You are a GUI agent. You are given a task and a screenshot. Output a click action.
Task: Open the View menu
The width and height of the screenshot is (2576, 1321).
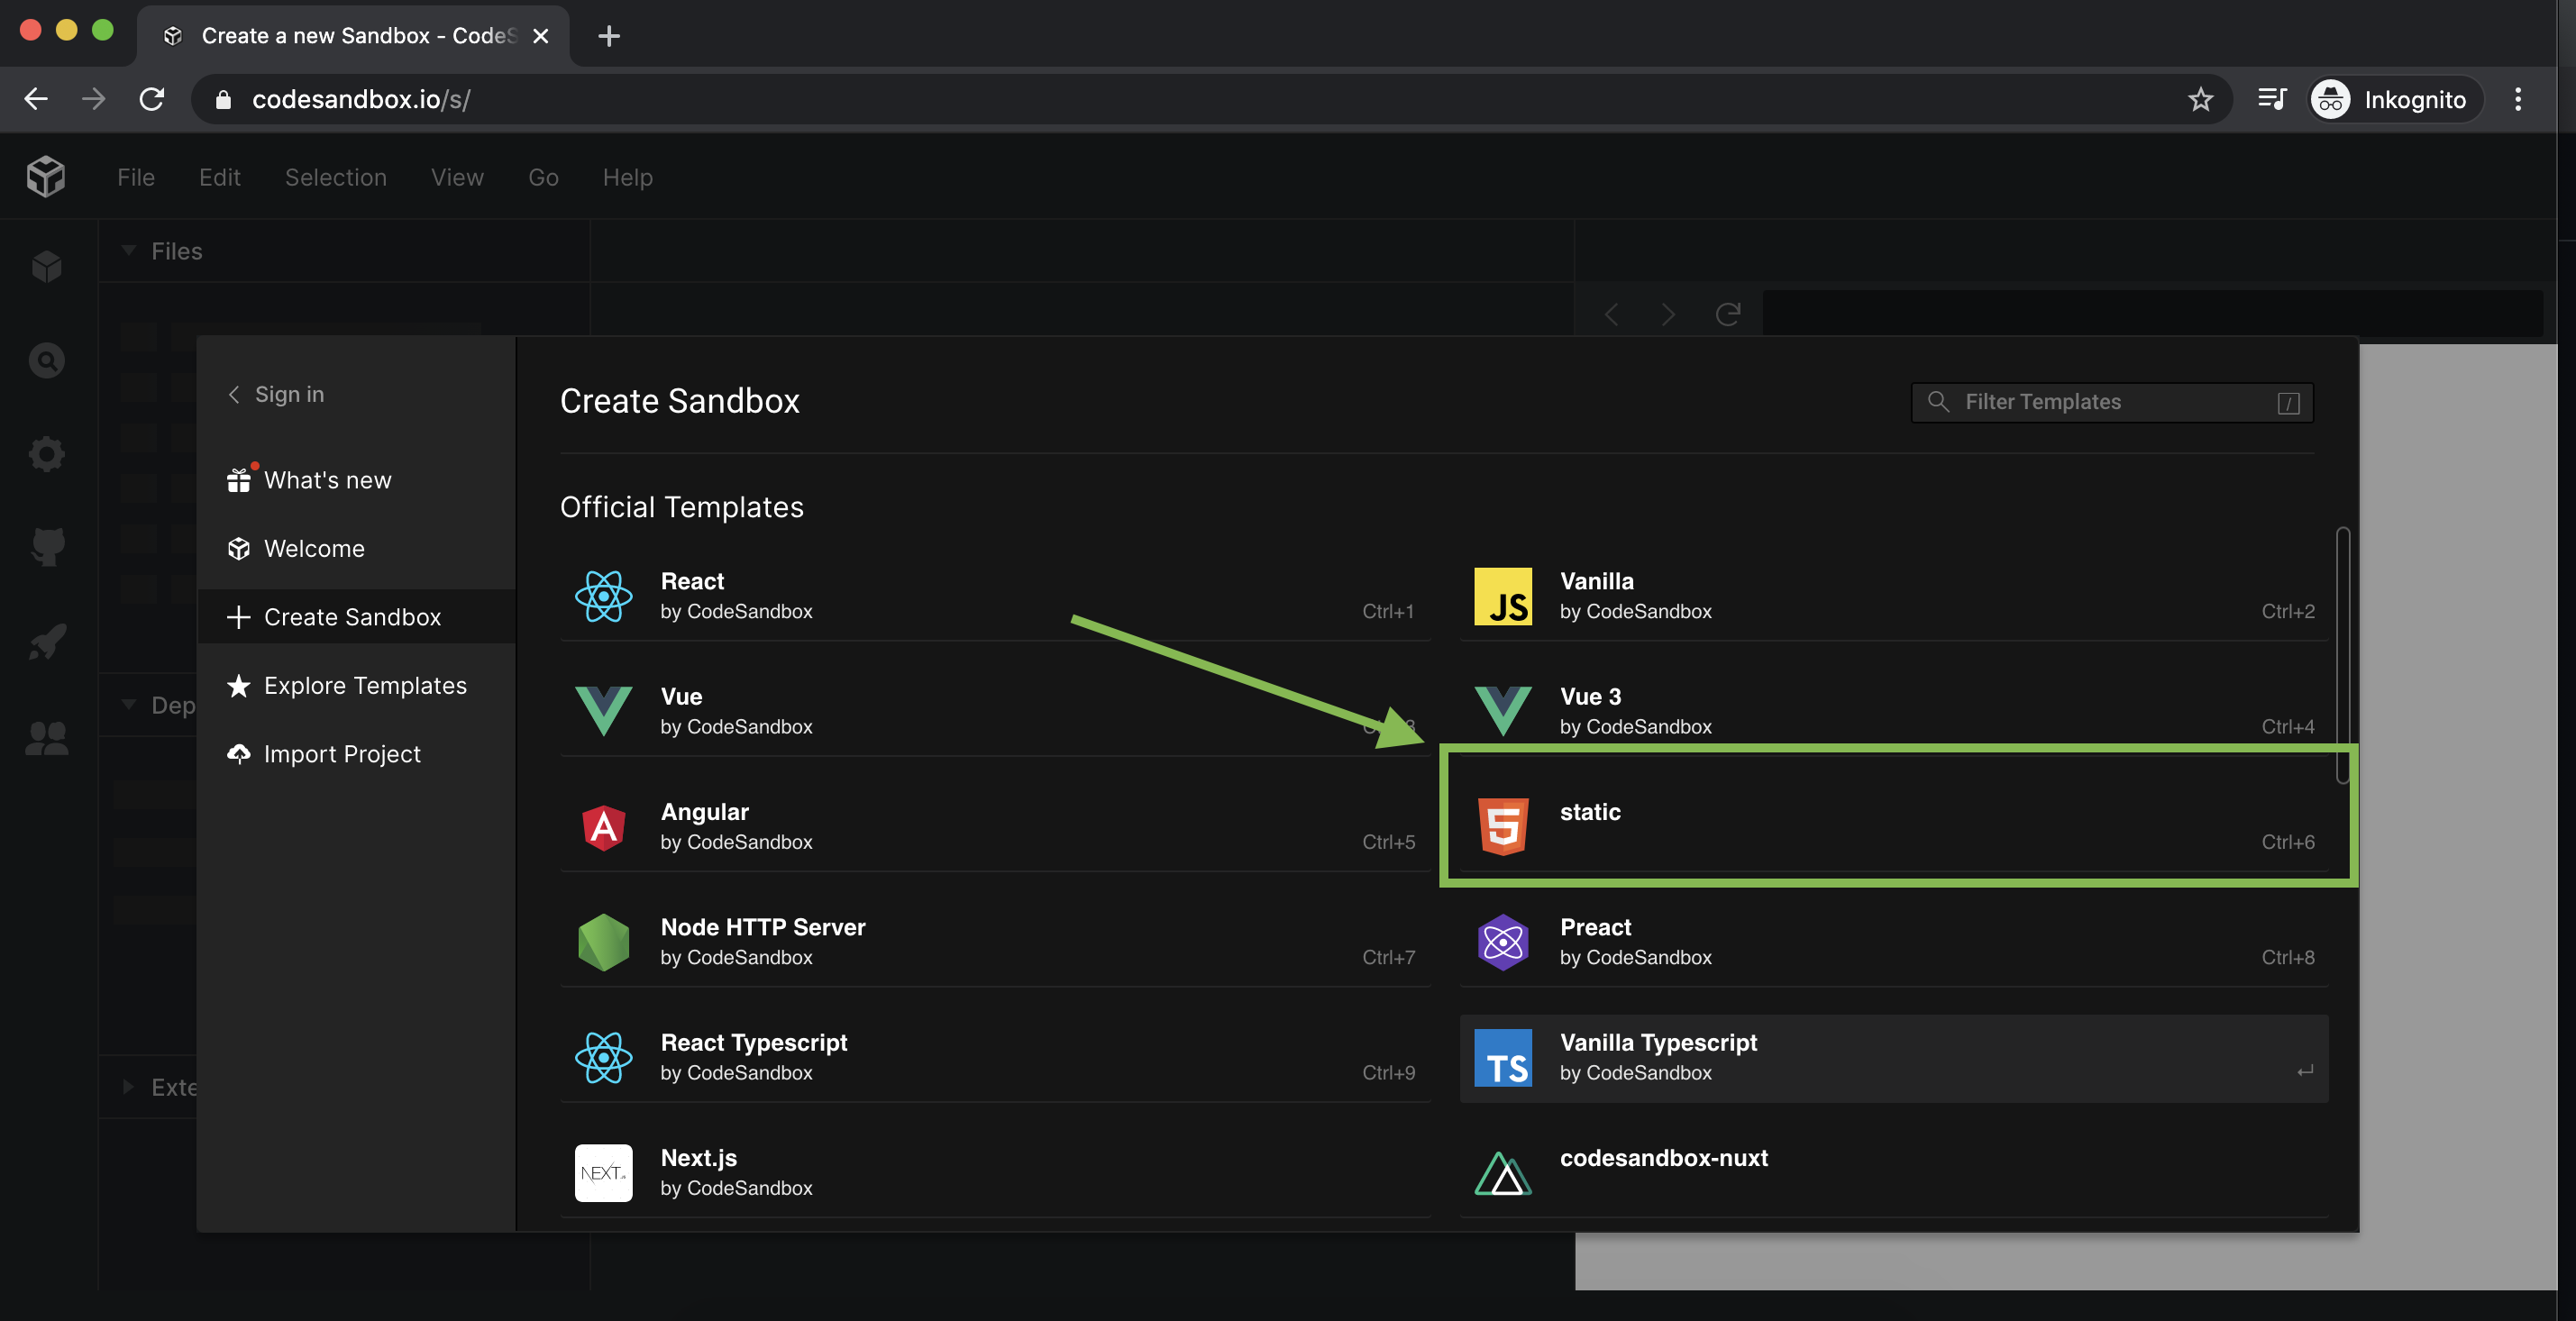457,177
